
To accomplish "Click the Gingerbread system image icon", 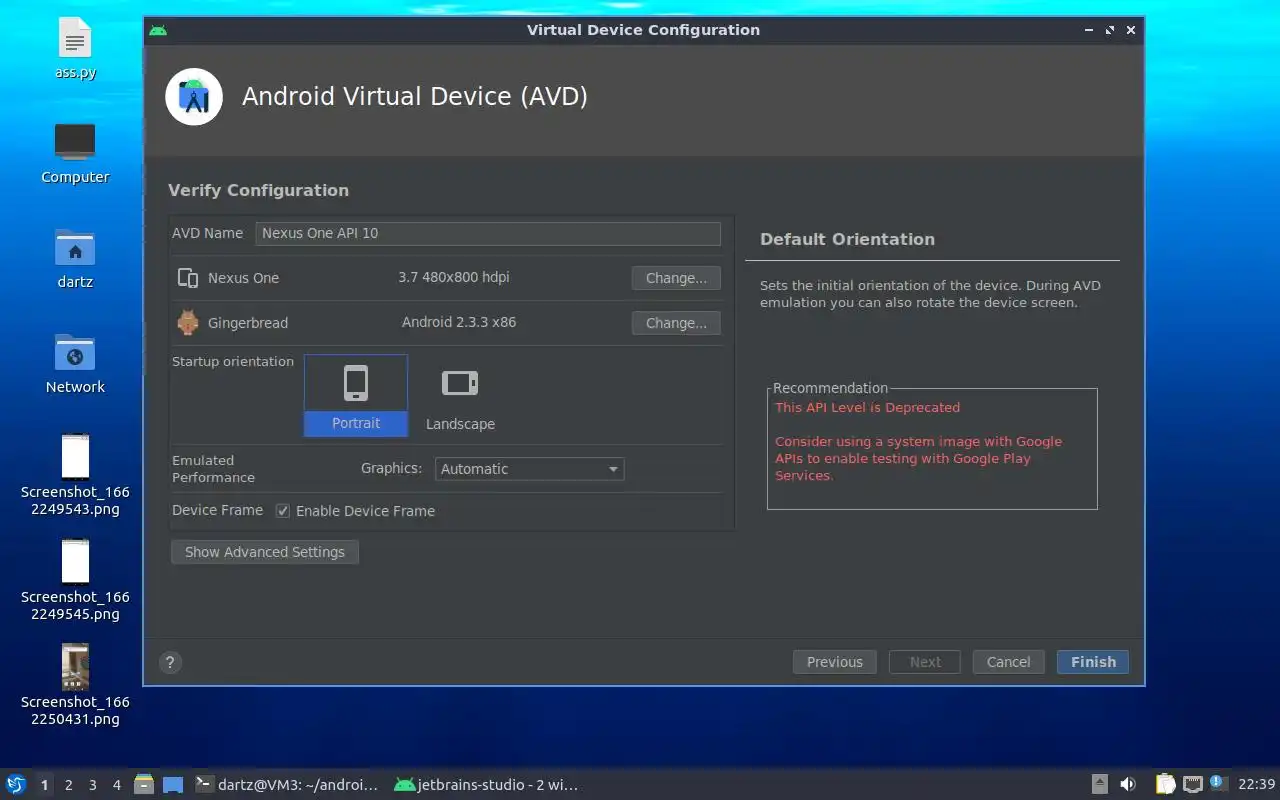I will pyautogui.click(x=187, y=323).
